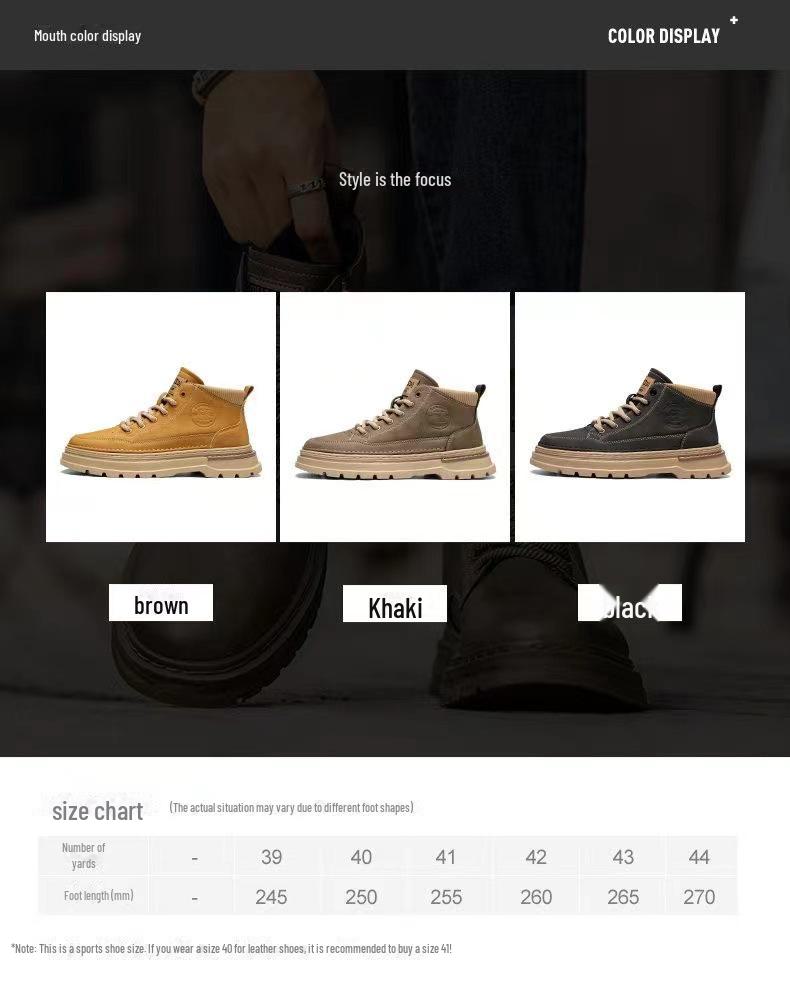Select size 42 in the size chart
The image size is (790, 999).
click(536, 857)
